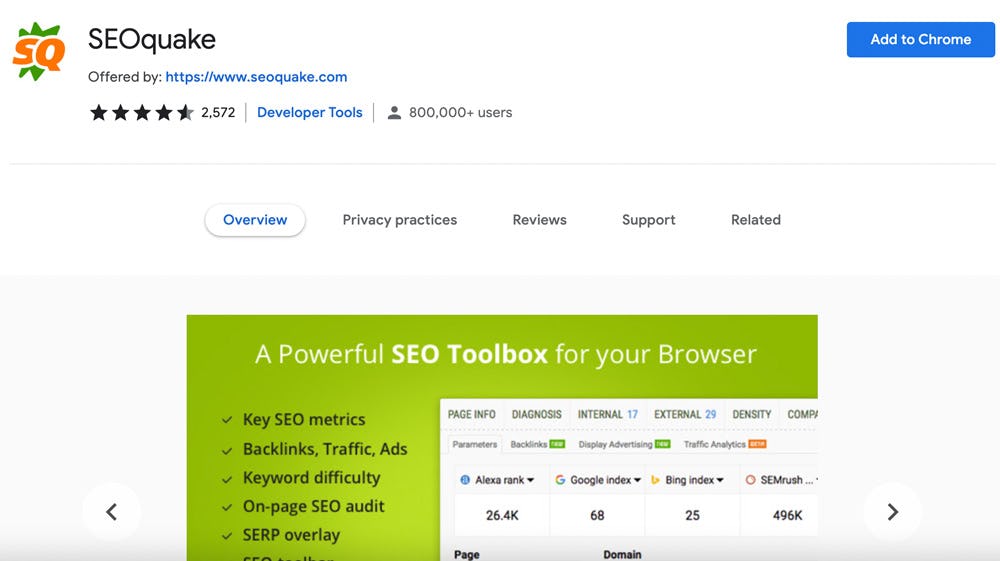Viewport: 1000px width, 561px height.
Task: Select the Parameters sub-tab
Action: (x=474, y=444)
